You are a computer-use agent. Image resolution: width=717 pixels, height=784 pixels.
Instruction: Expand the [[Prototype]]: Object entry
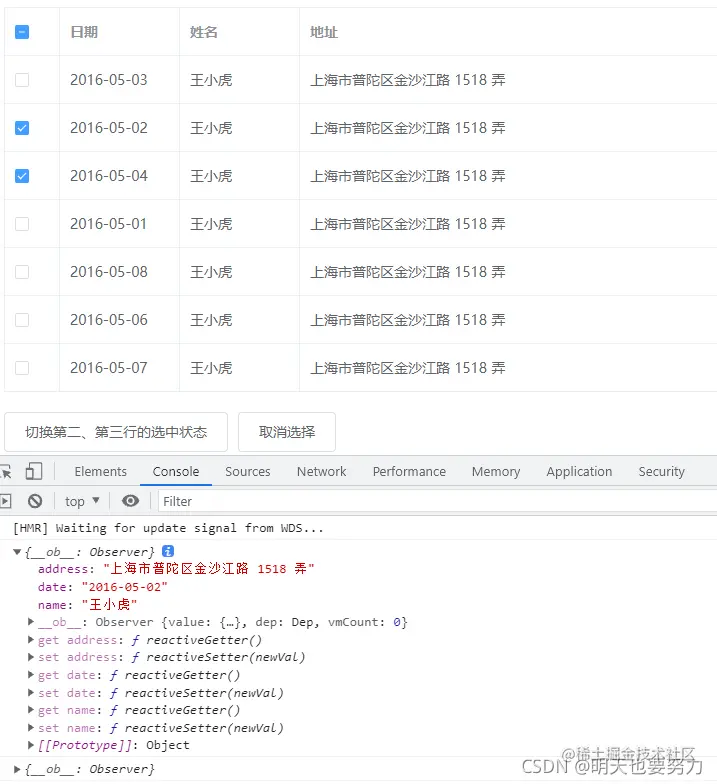pos(31,745)
